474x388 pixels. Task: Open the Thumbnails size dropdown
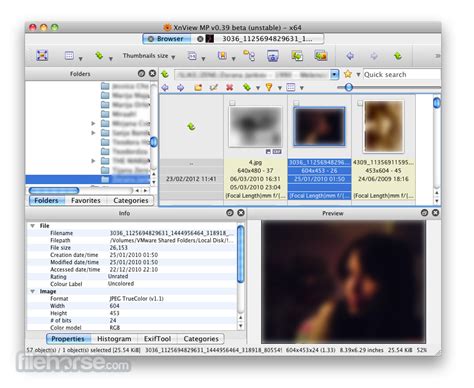tap(149, 56)
